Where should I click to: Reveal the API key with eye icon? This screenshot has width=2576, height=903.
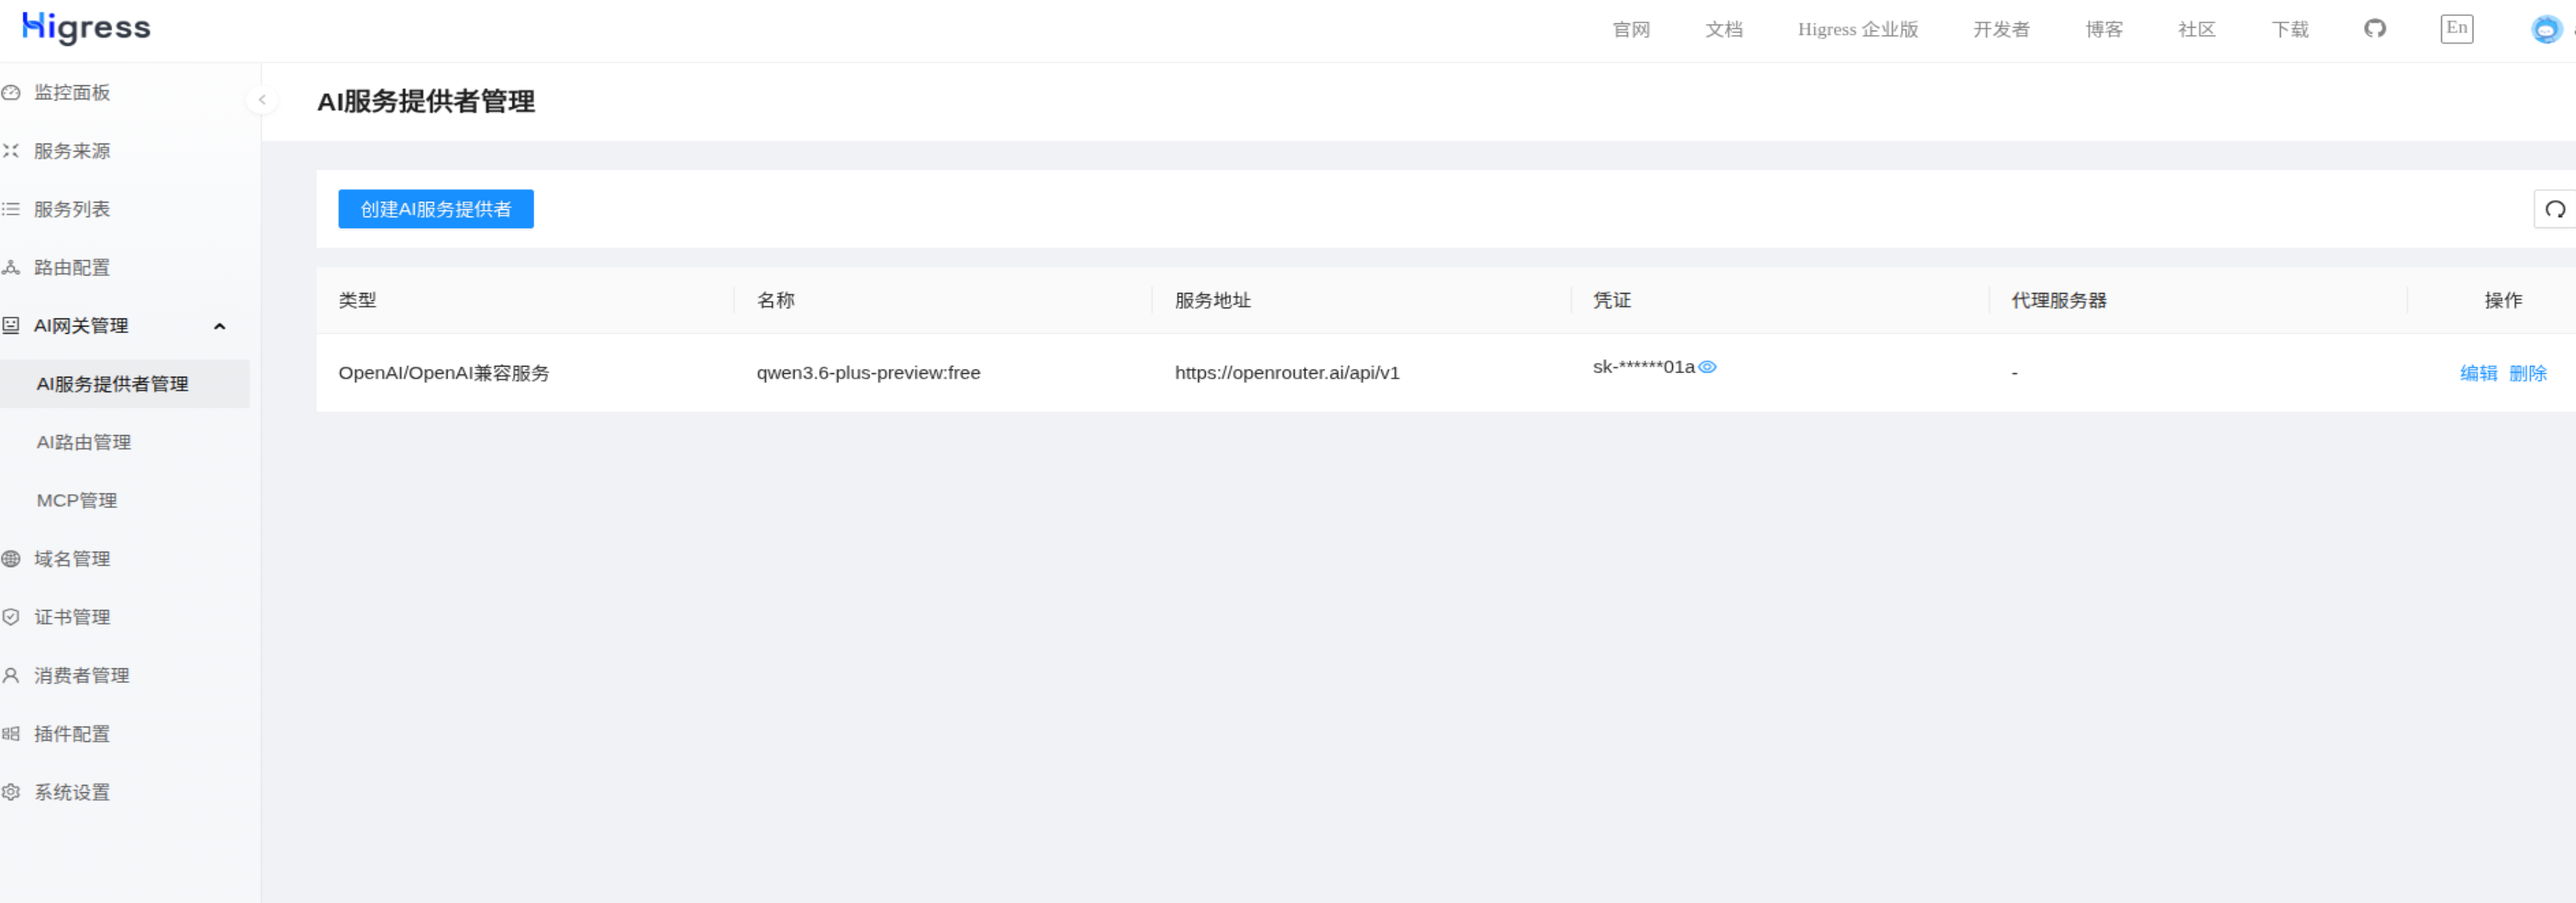tap(1707, 367)
